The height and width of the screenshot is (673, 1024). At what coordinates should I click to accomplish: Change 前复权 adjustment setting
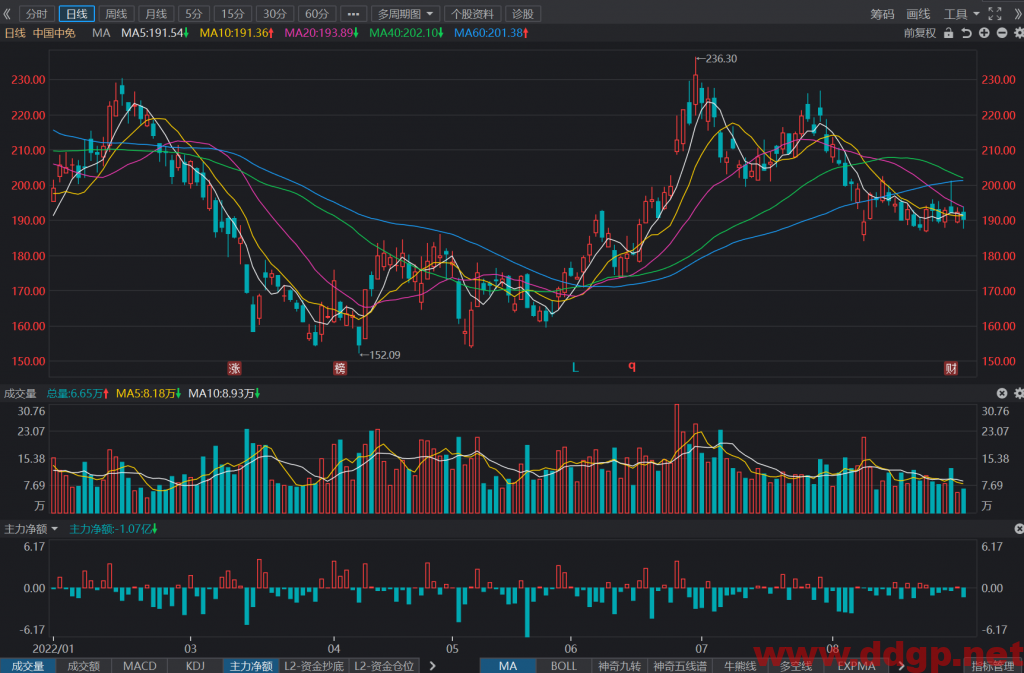920,33
